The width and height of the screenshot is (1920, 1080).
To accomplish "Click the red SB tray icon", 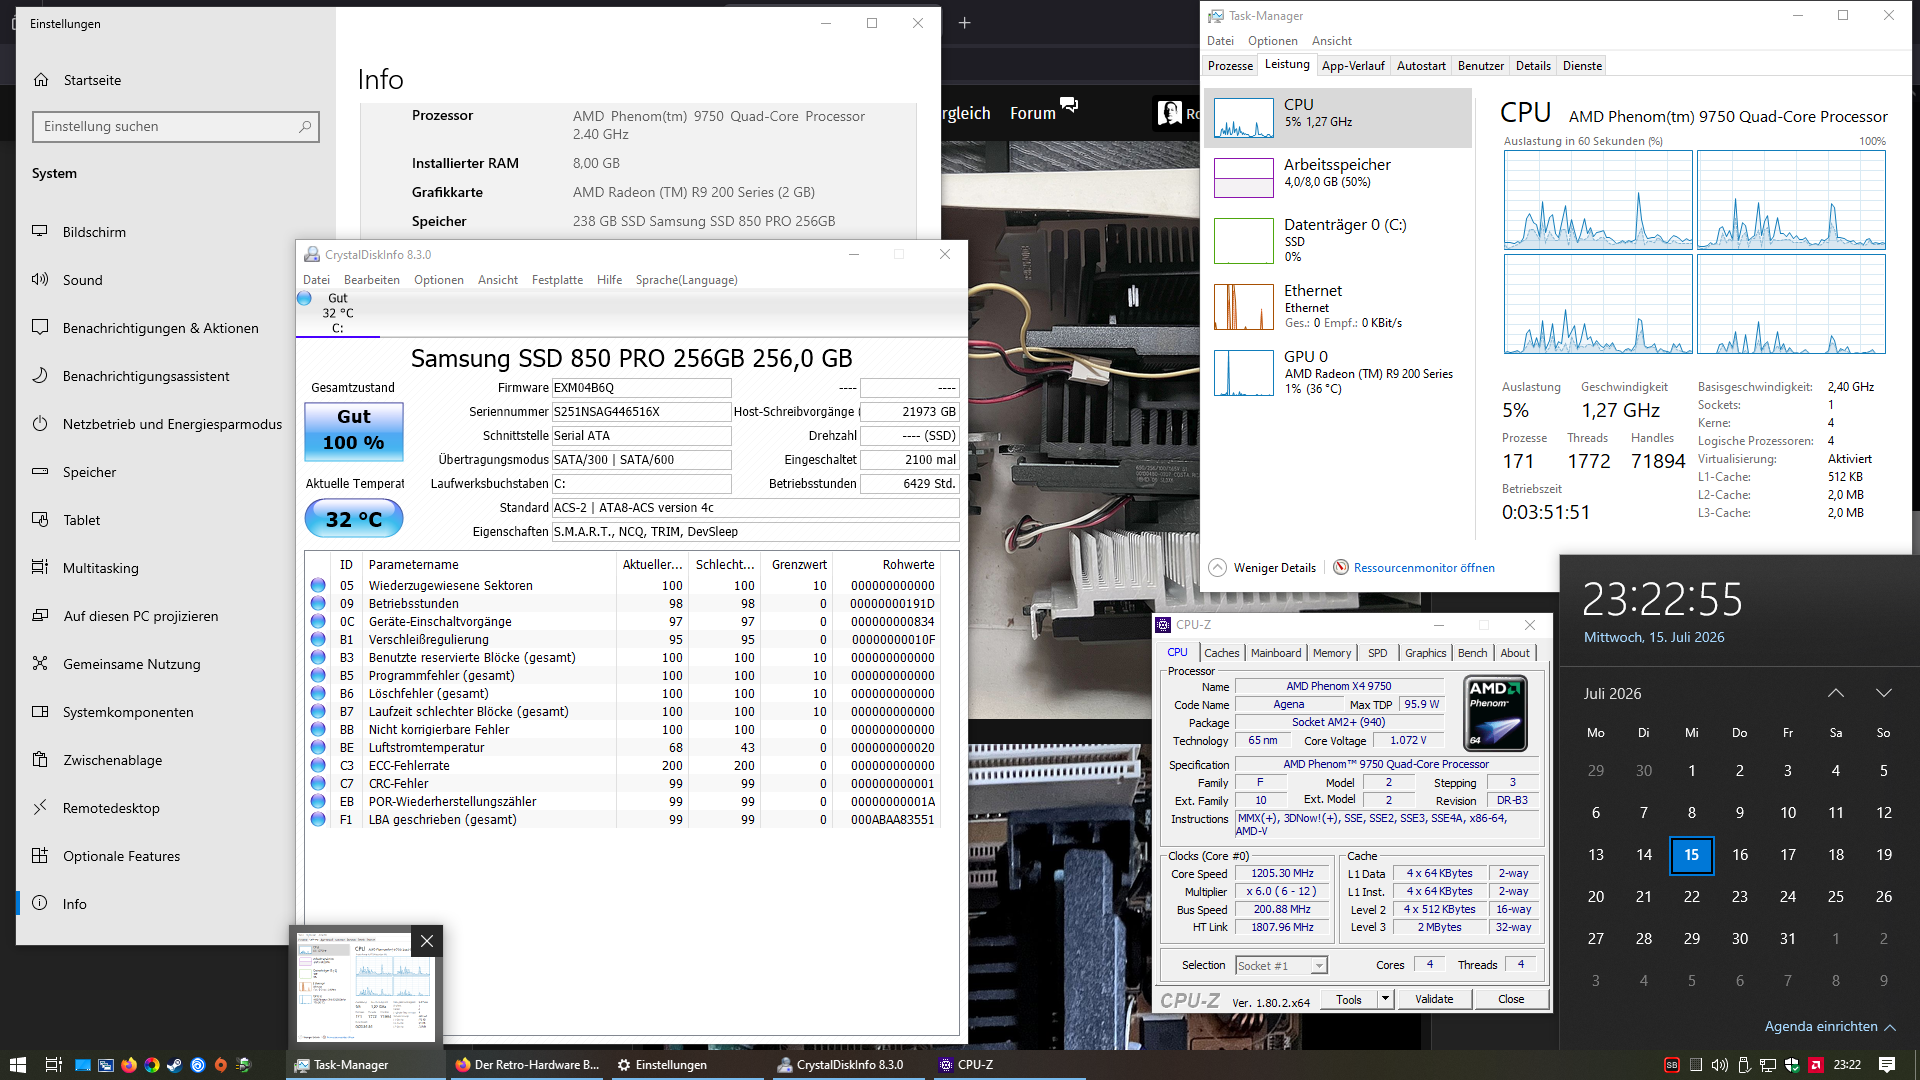I will 1671,1065.
